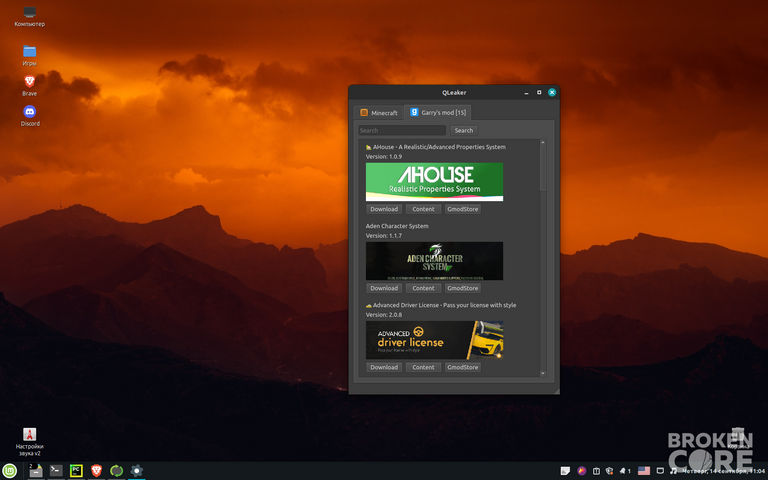
Task: Open the music note sound tray icon
Action: coord(673,471)
